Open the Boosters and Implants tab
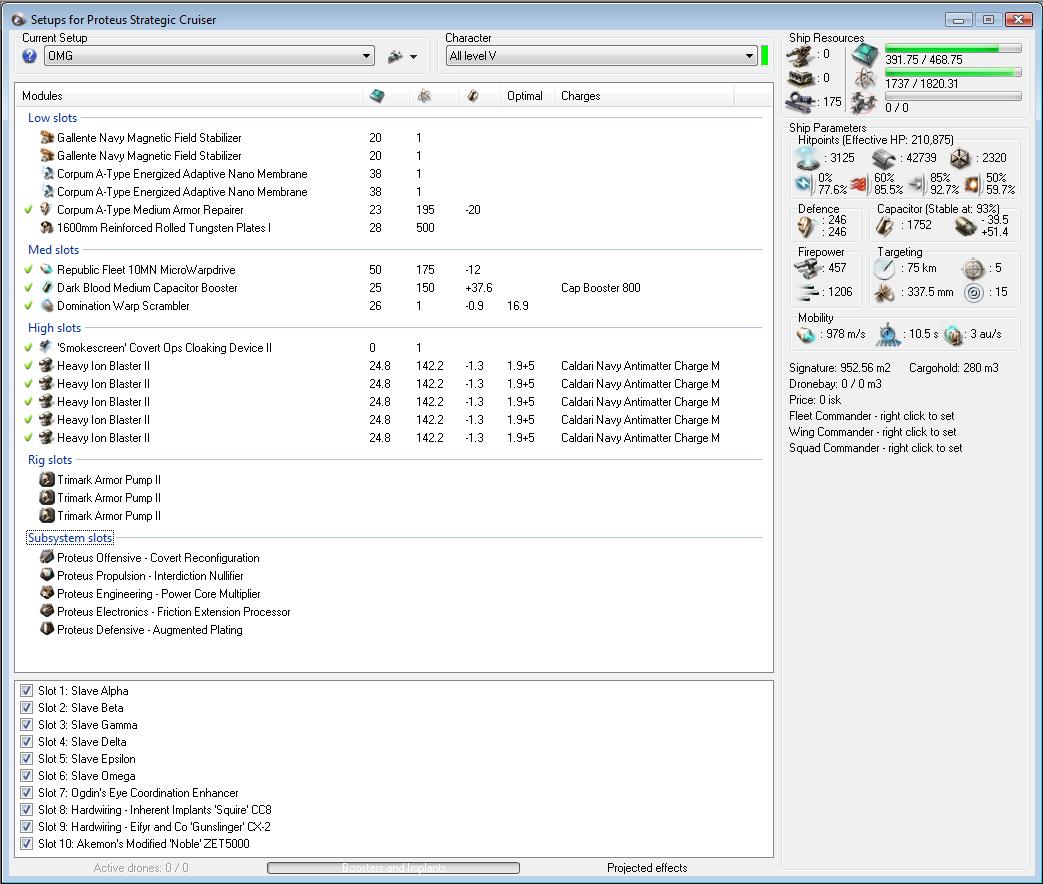The width and height of the screenshot is (1043, 884). click(x=393, y=868)
